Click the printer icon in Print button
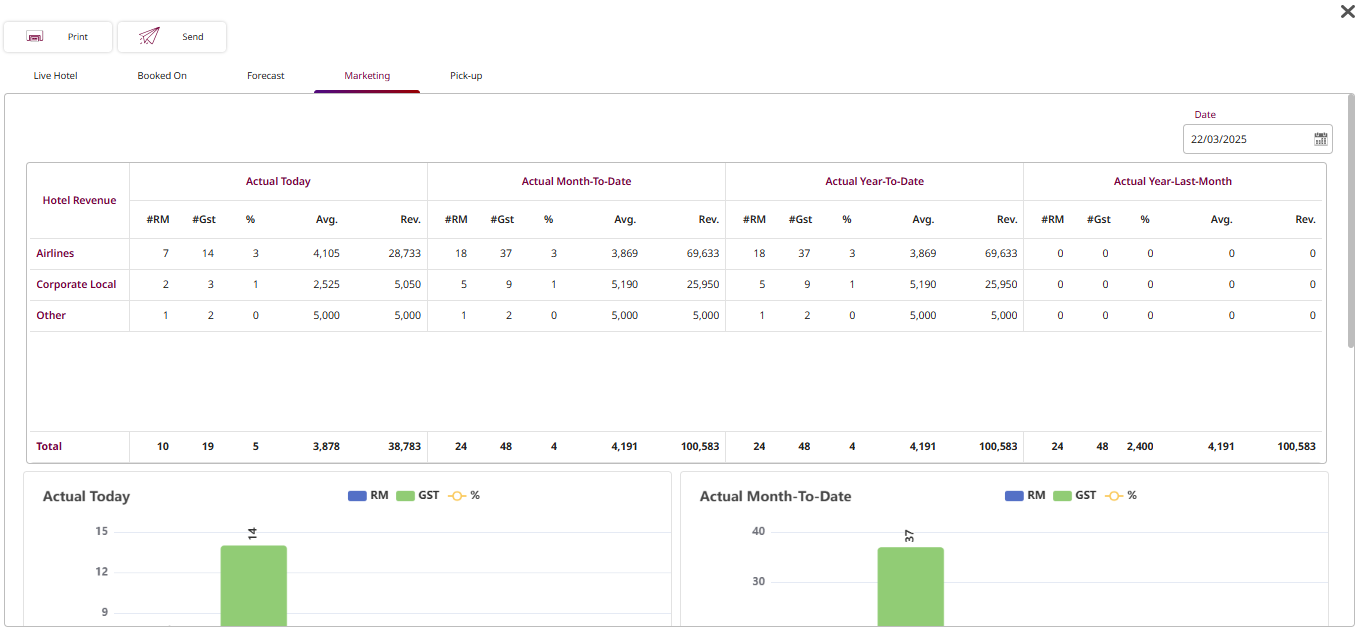The height and width of the screenshot is (633, 1359). click(35, 37)
